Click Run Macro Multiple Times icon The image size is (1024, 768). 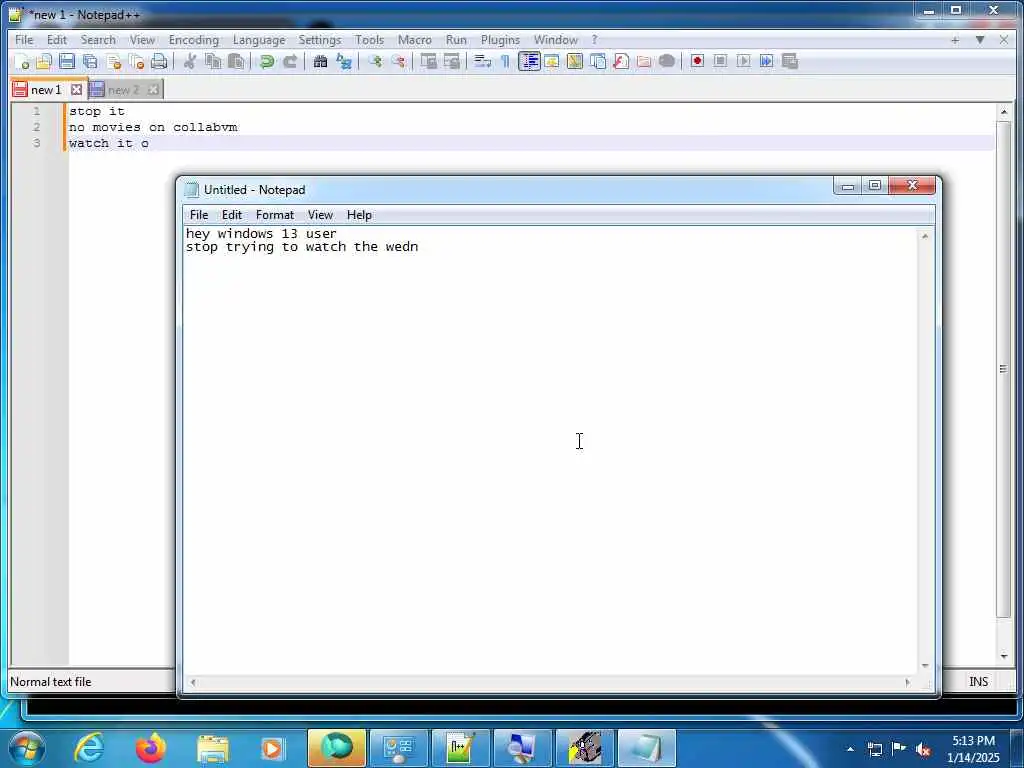pos(767,61)
